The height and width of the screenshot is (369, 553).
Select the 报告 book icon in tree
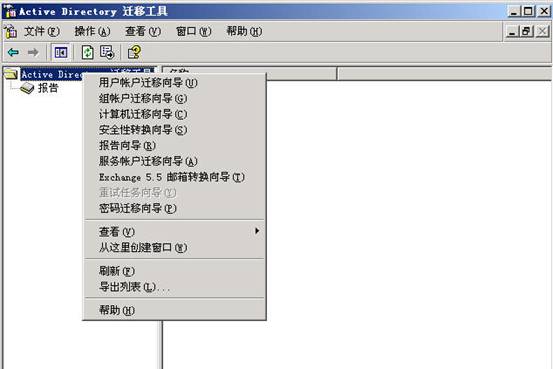(x=27, y=88)
